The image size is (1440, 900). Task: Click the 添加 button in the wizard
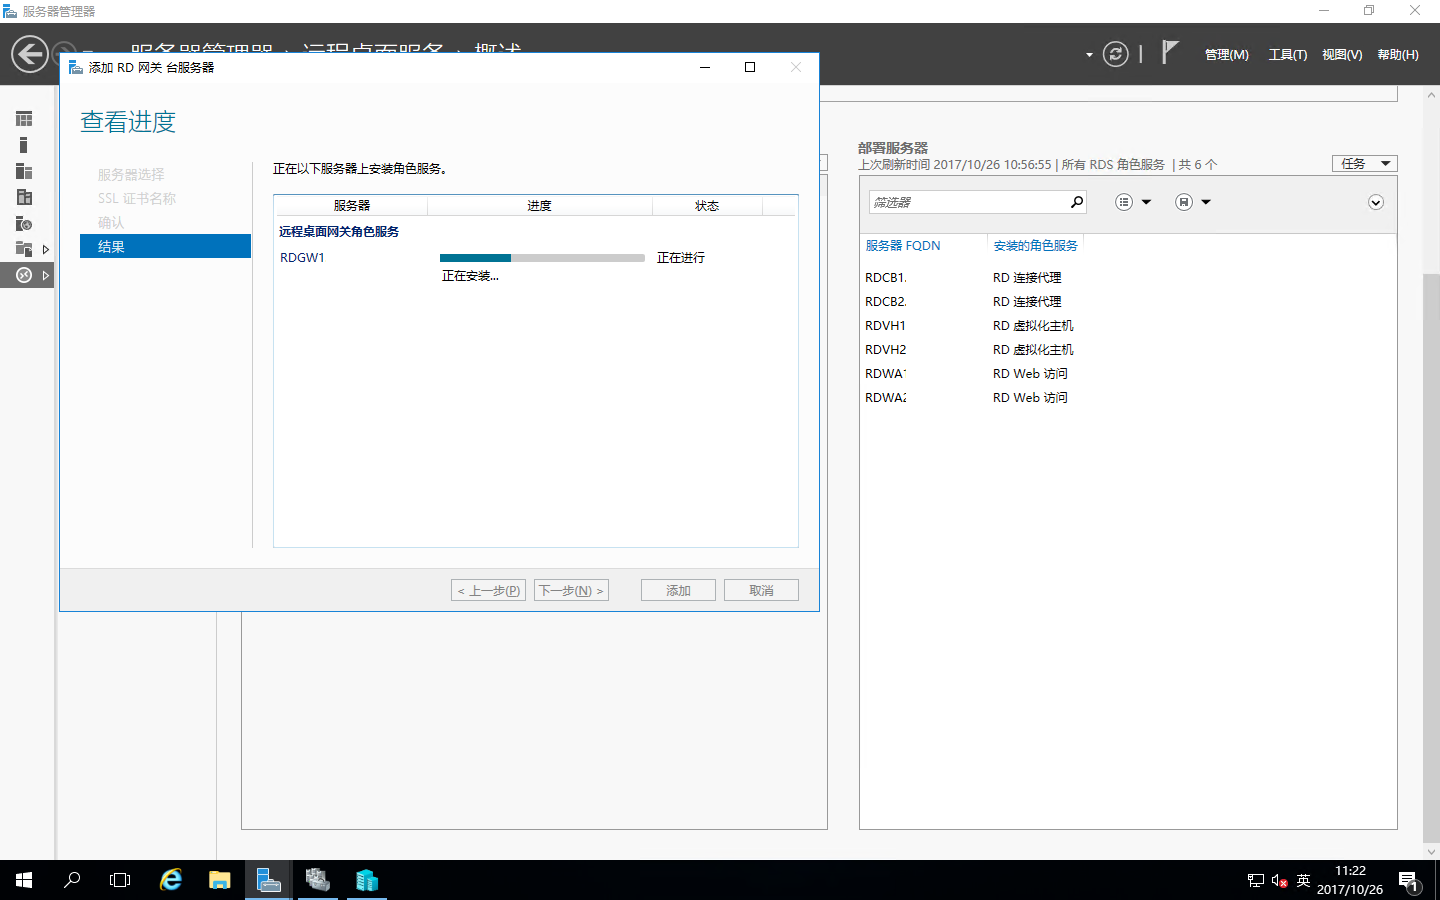coord(678,590)
